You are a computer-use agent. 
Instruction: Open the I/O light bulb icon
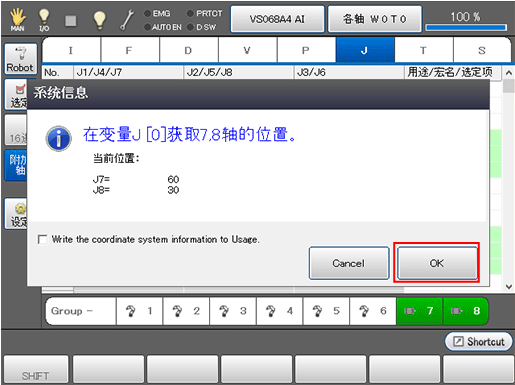point(44,20)
